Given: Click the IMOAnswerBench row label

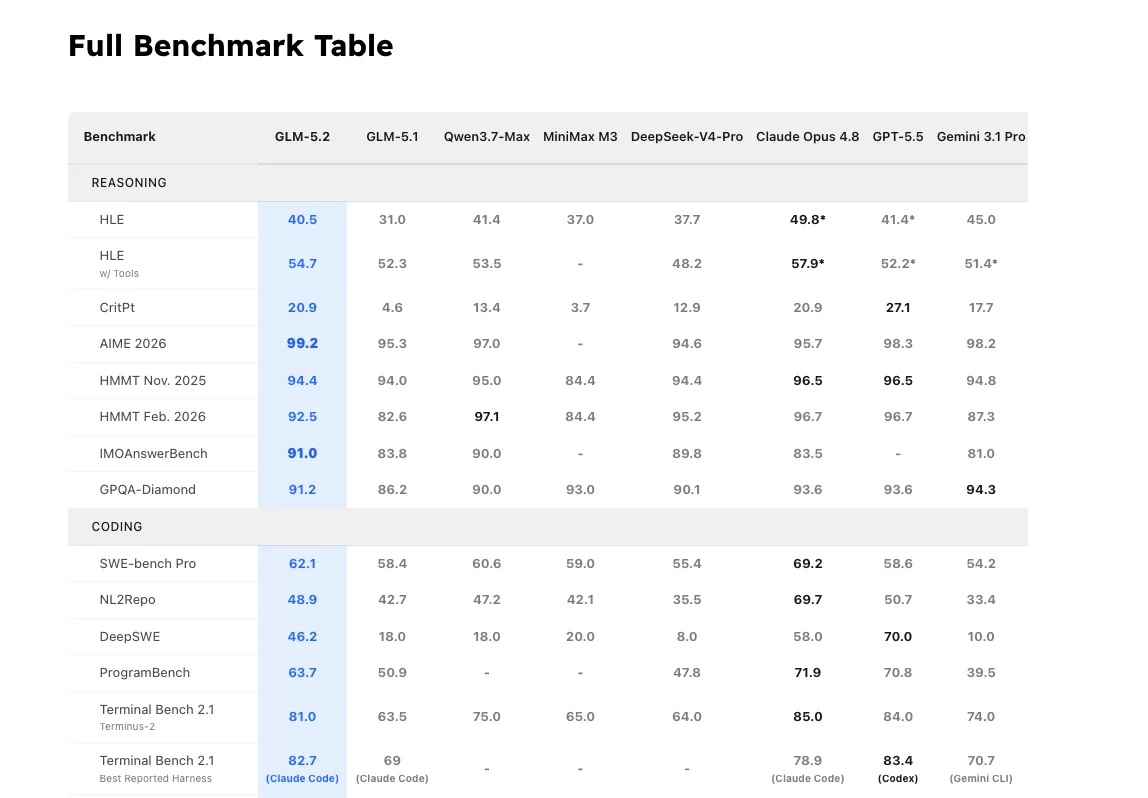Looking at the screenshot, I should pos(153,454).
